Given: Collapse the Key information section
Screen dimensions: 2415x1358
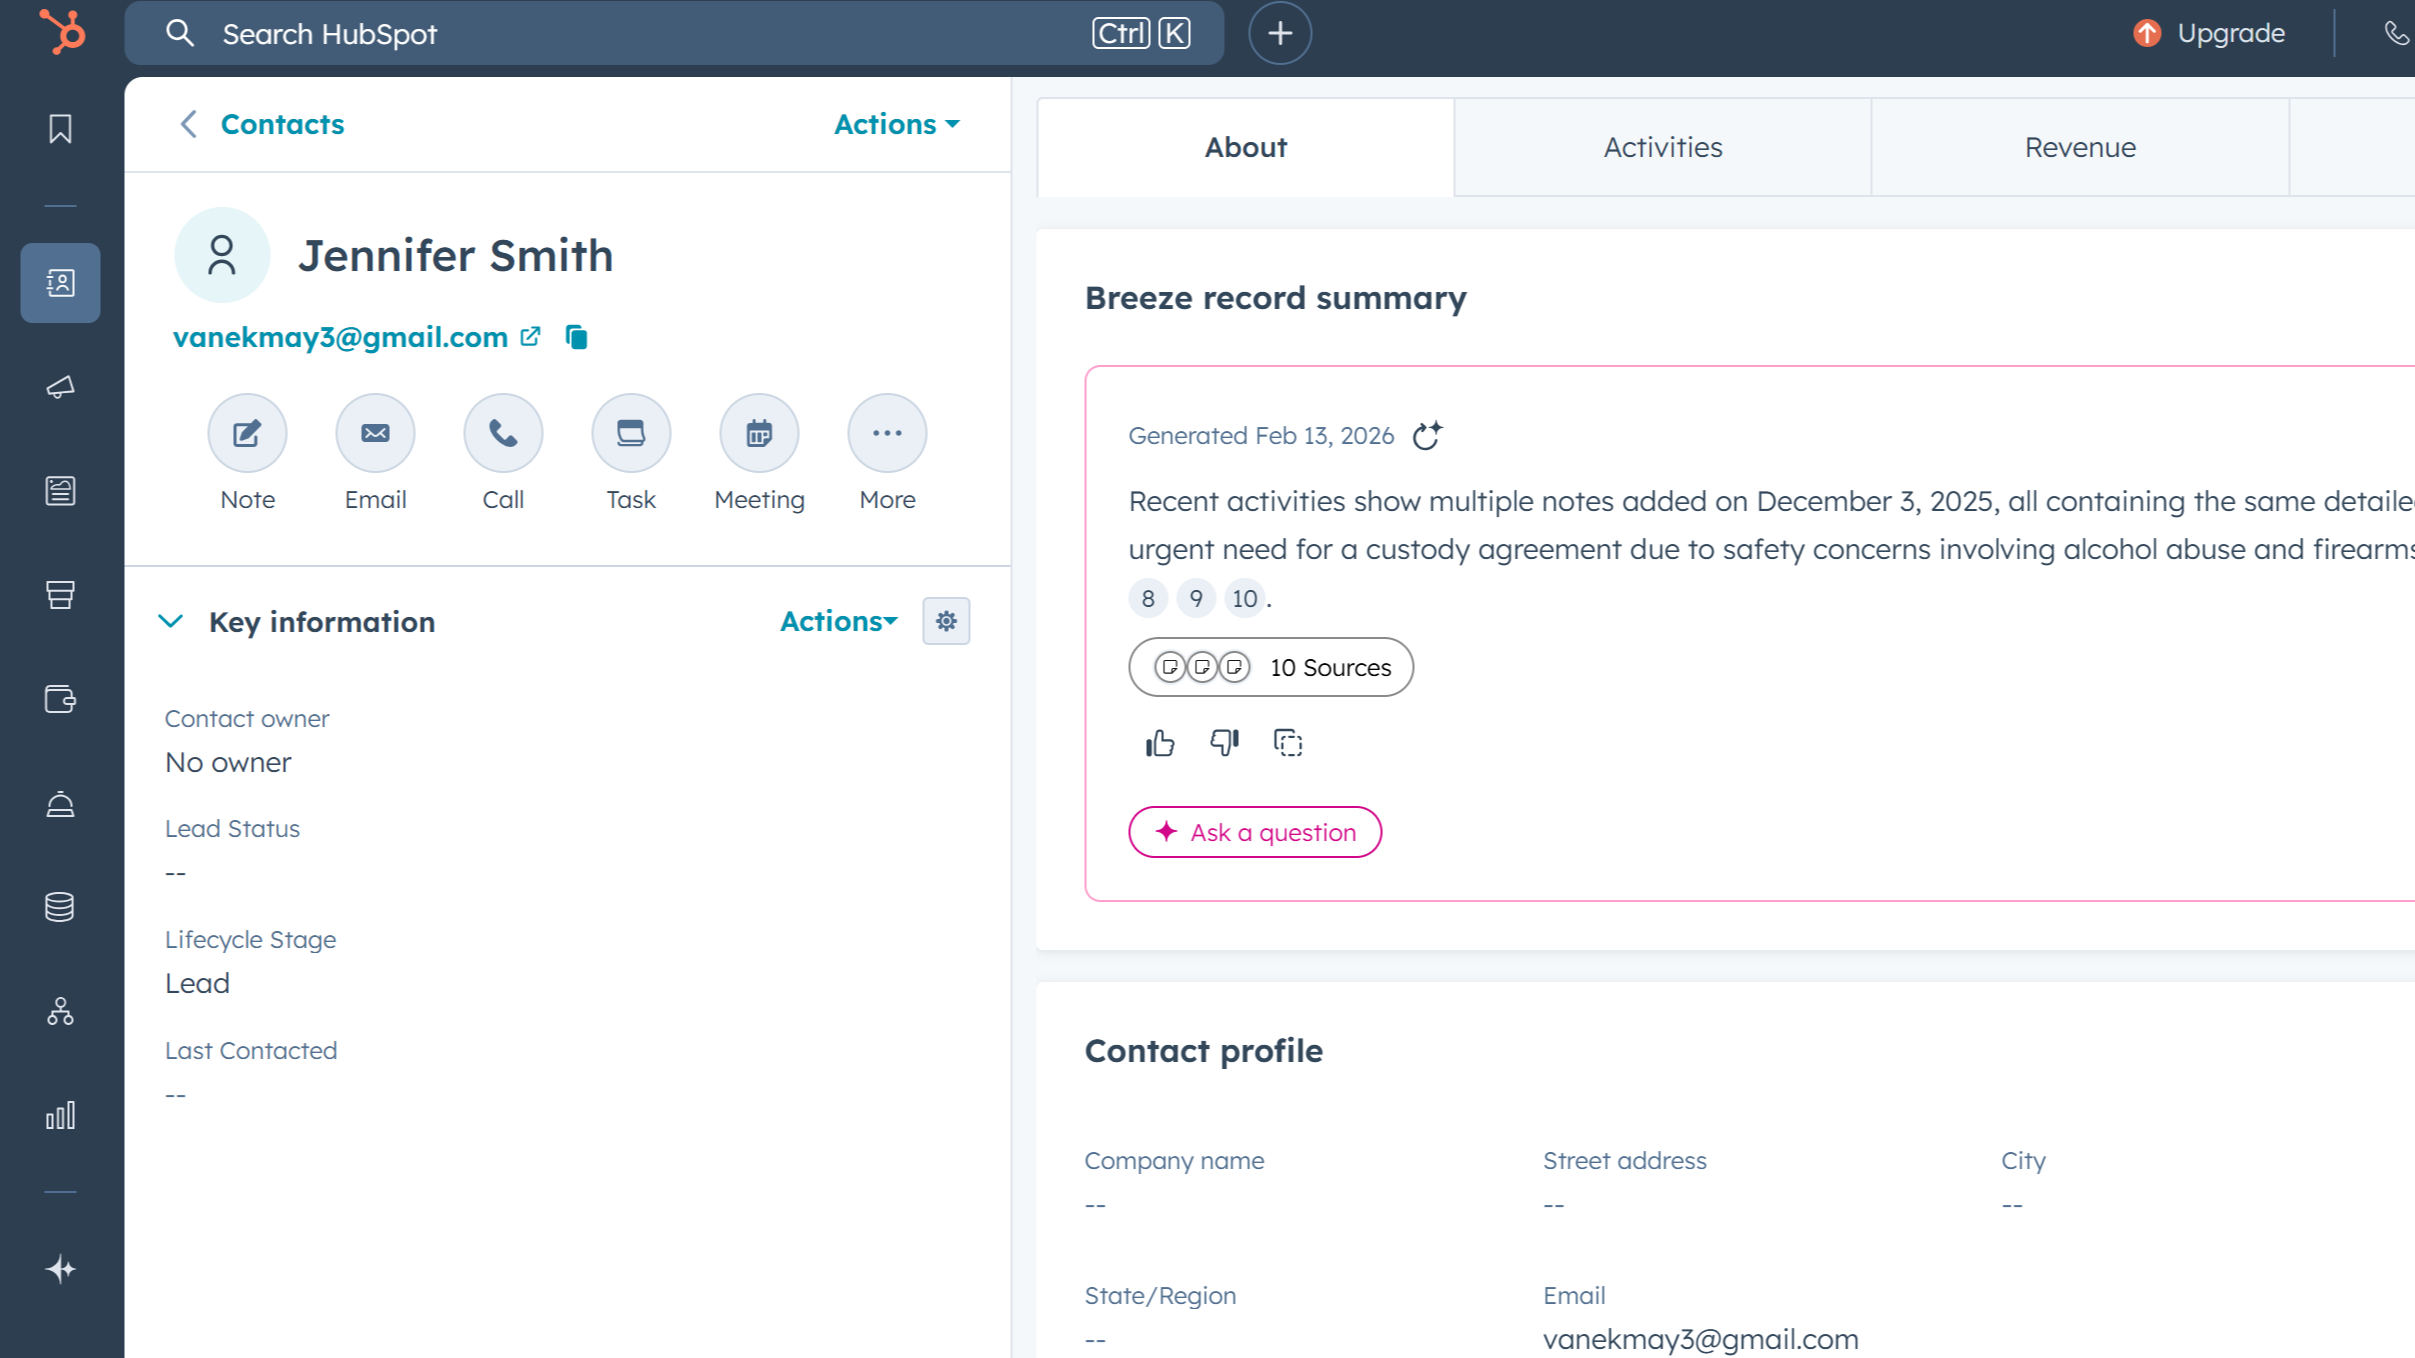Looking at the screenshot, I should [171, 621].
